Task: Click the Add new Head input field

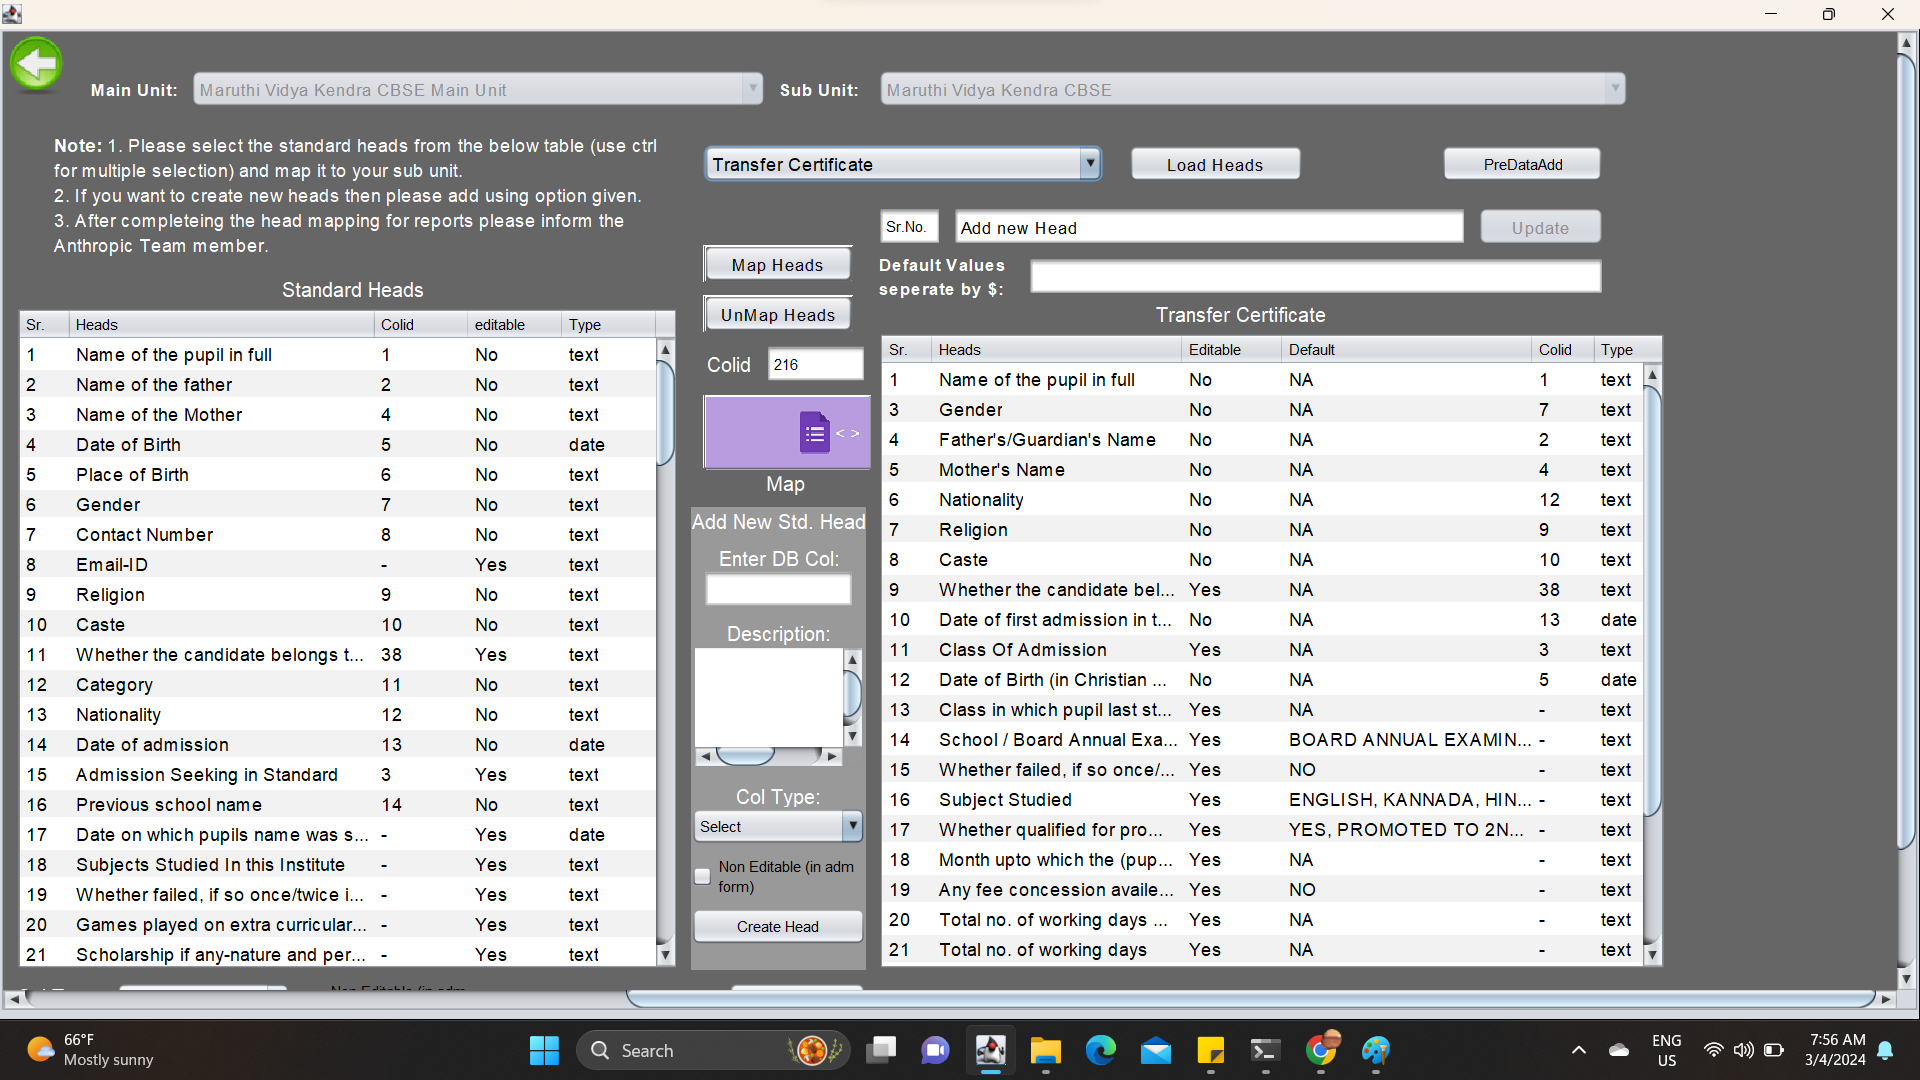Action: pos(1208,228)
